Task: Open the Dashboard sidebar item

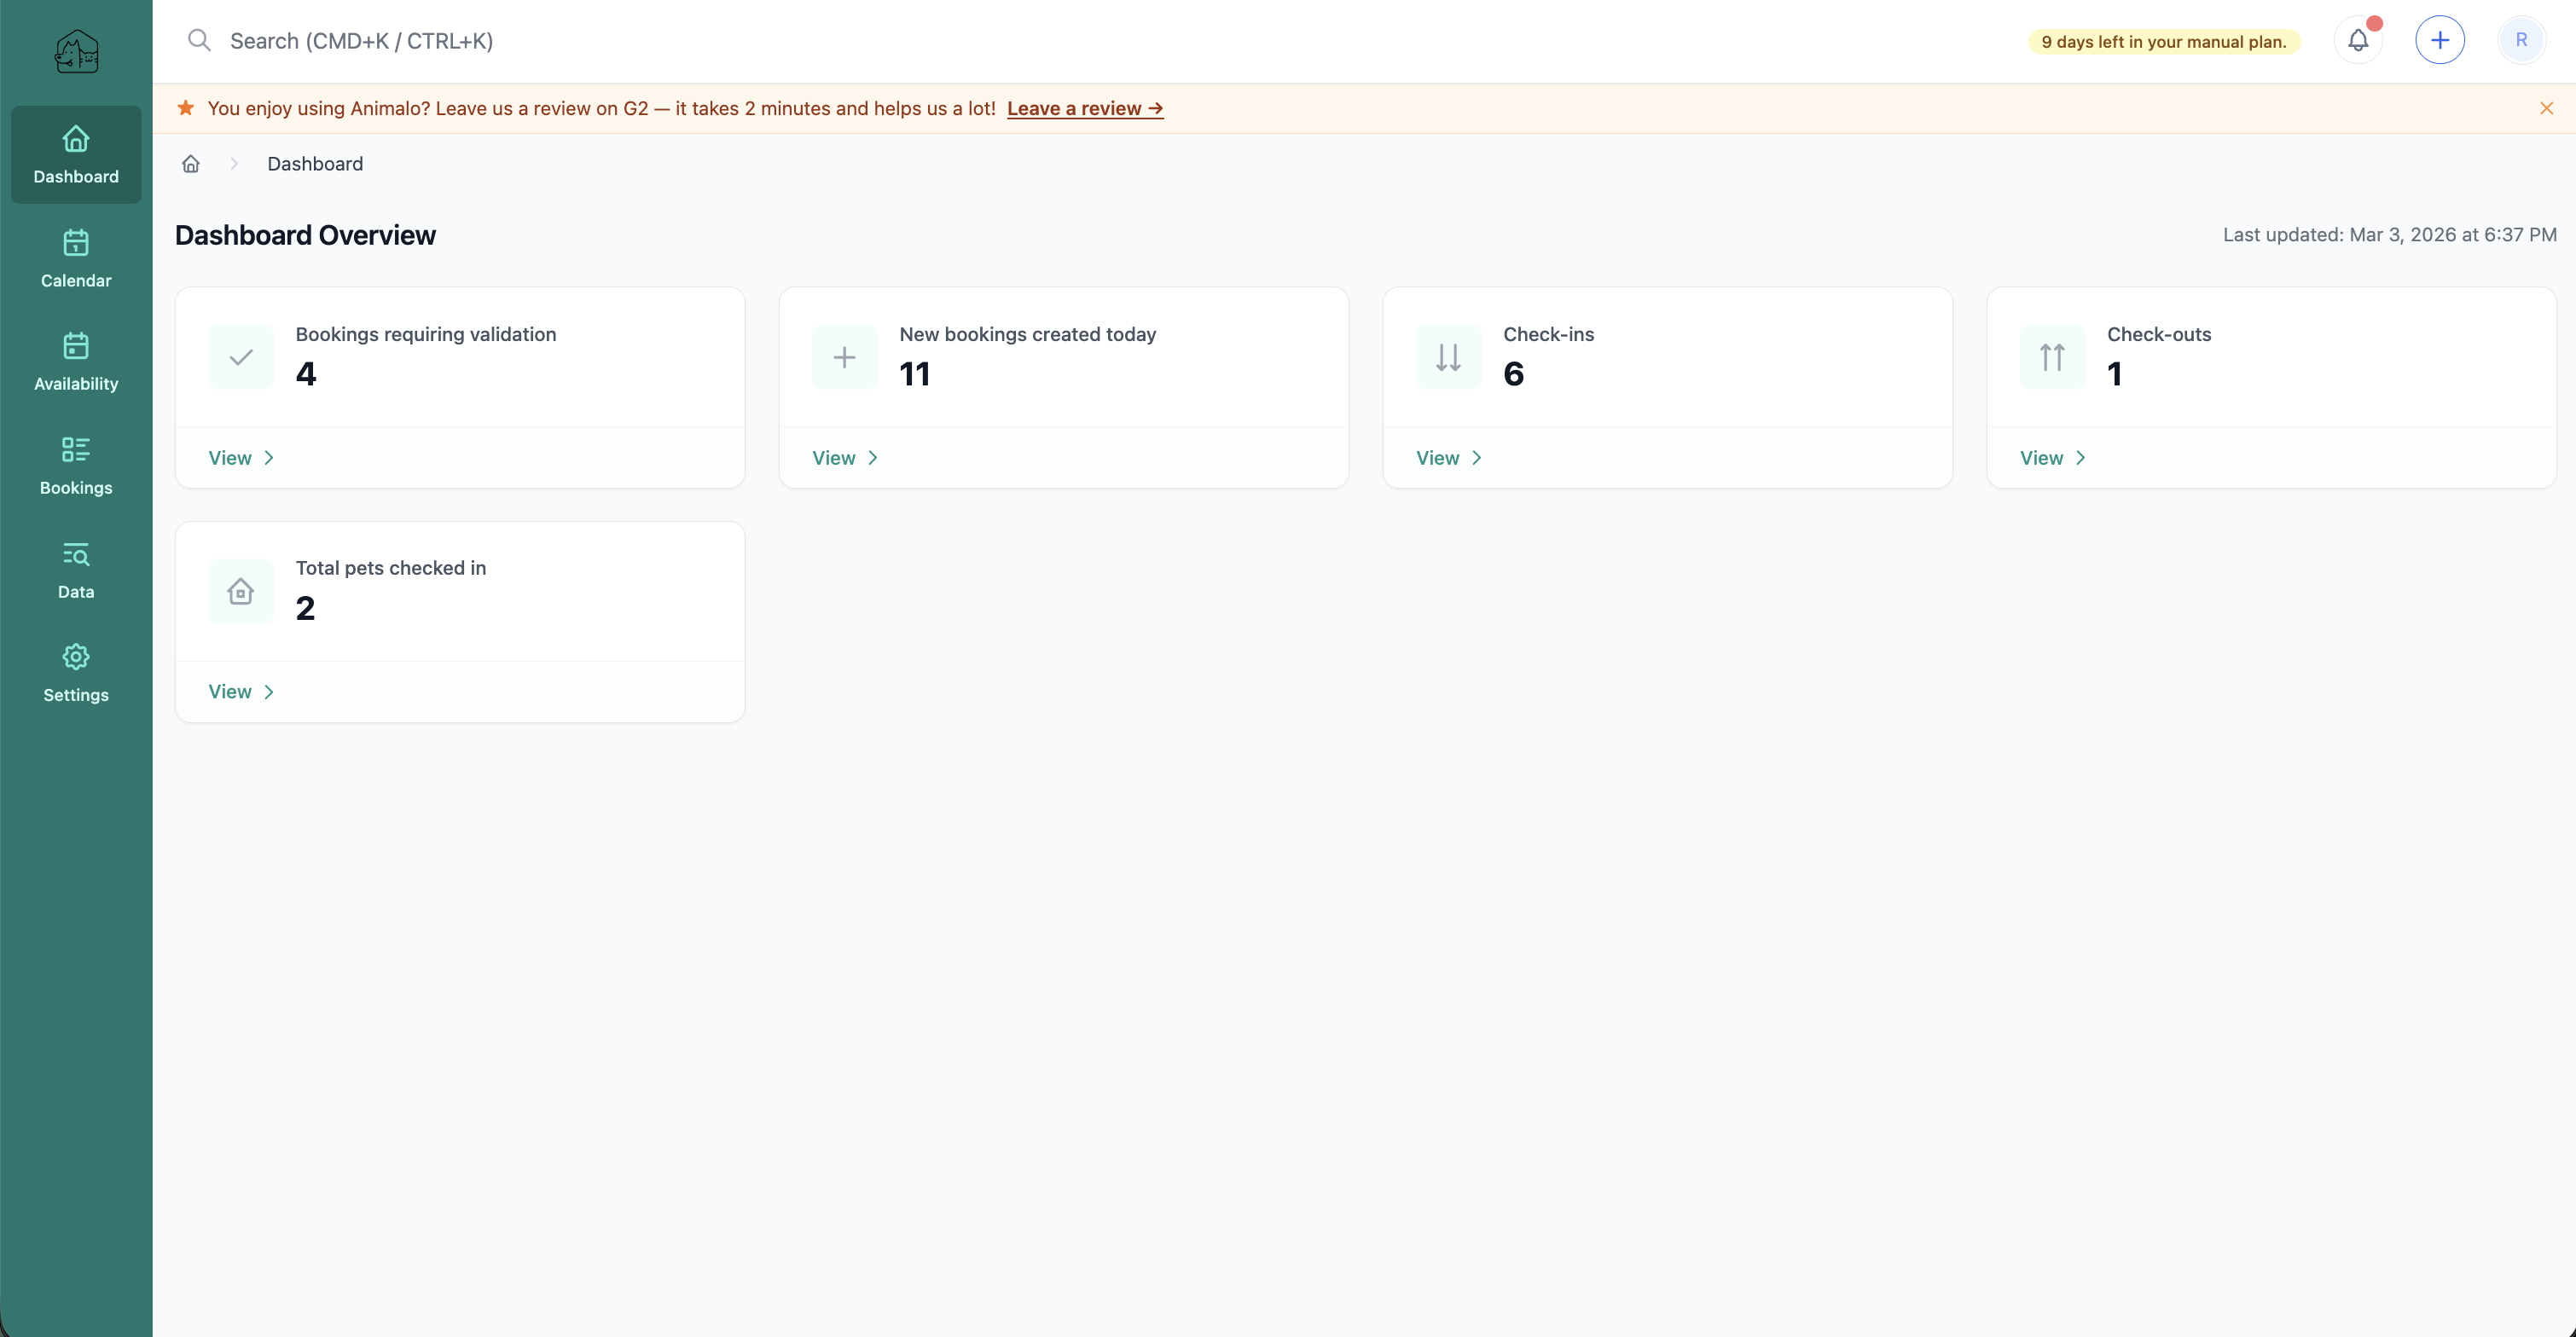Action: [76, 155]
